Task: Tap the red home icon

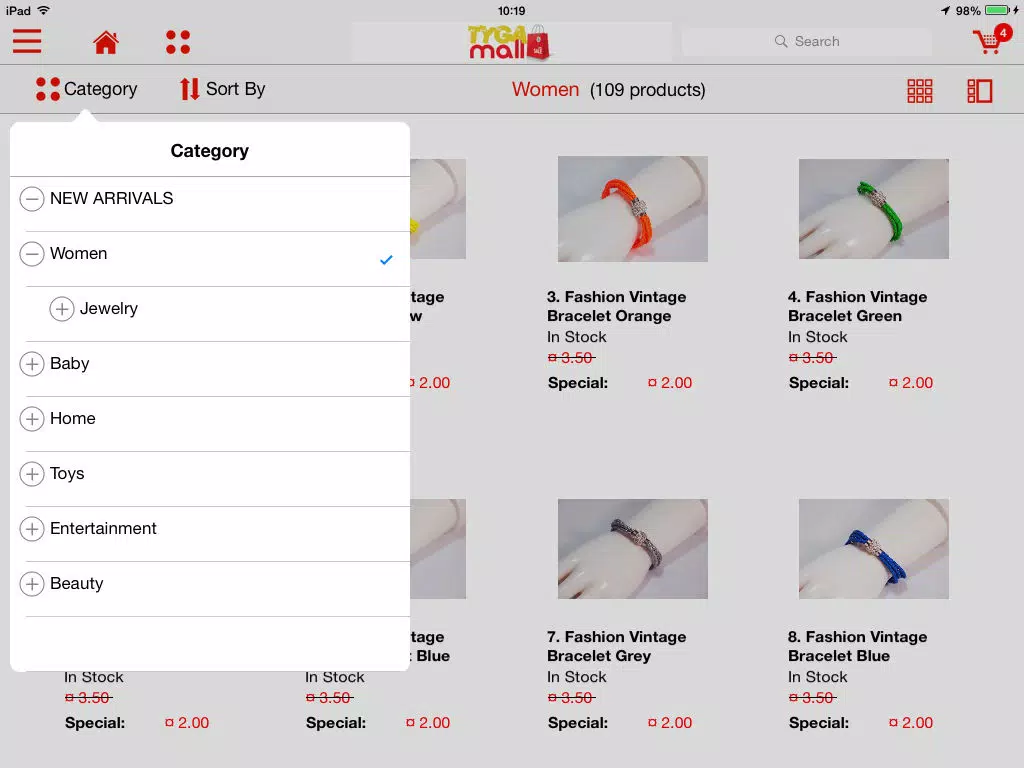Action: (106, 42)
